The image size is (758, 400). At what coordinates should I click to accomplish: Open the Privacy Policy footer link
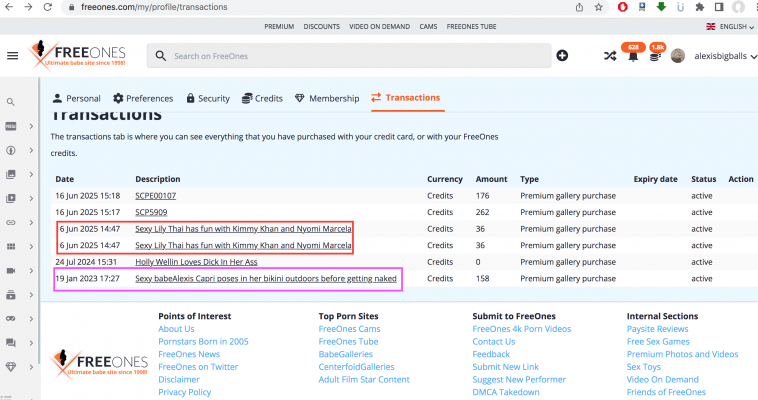point(185,392)
